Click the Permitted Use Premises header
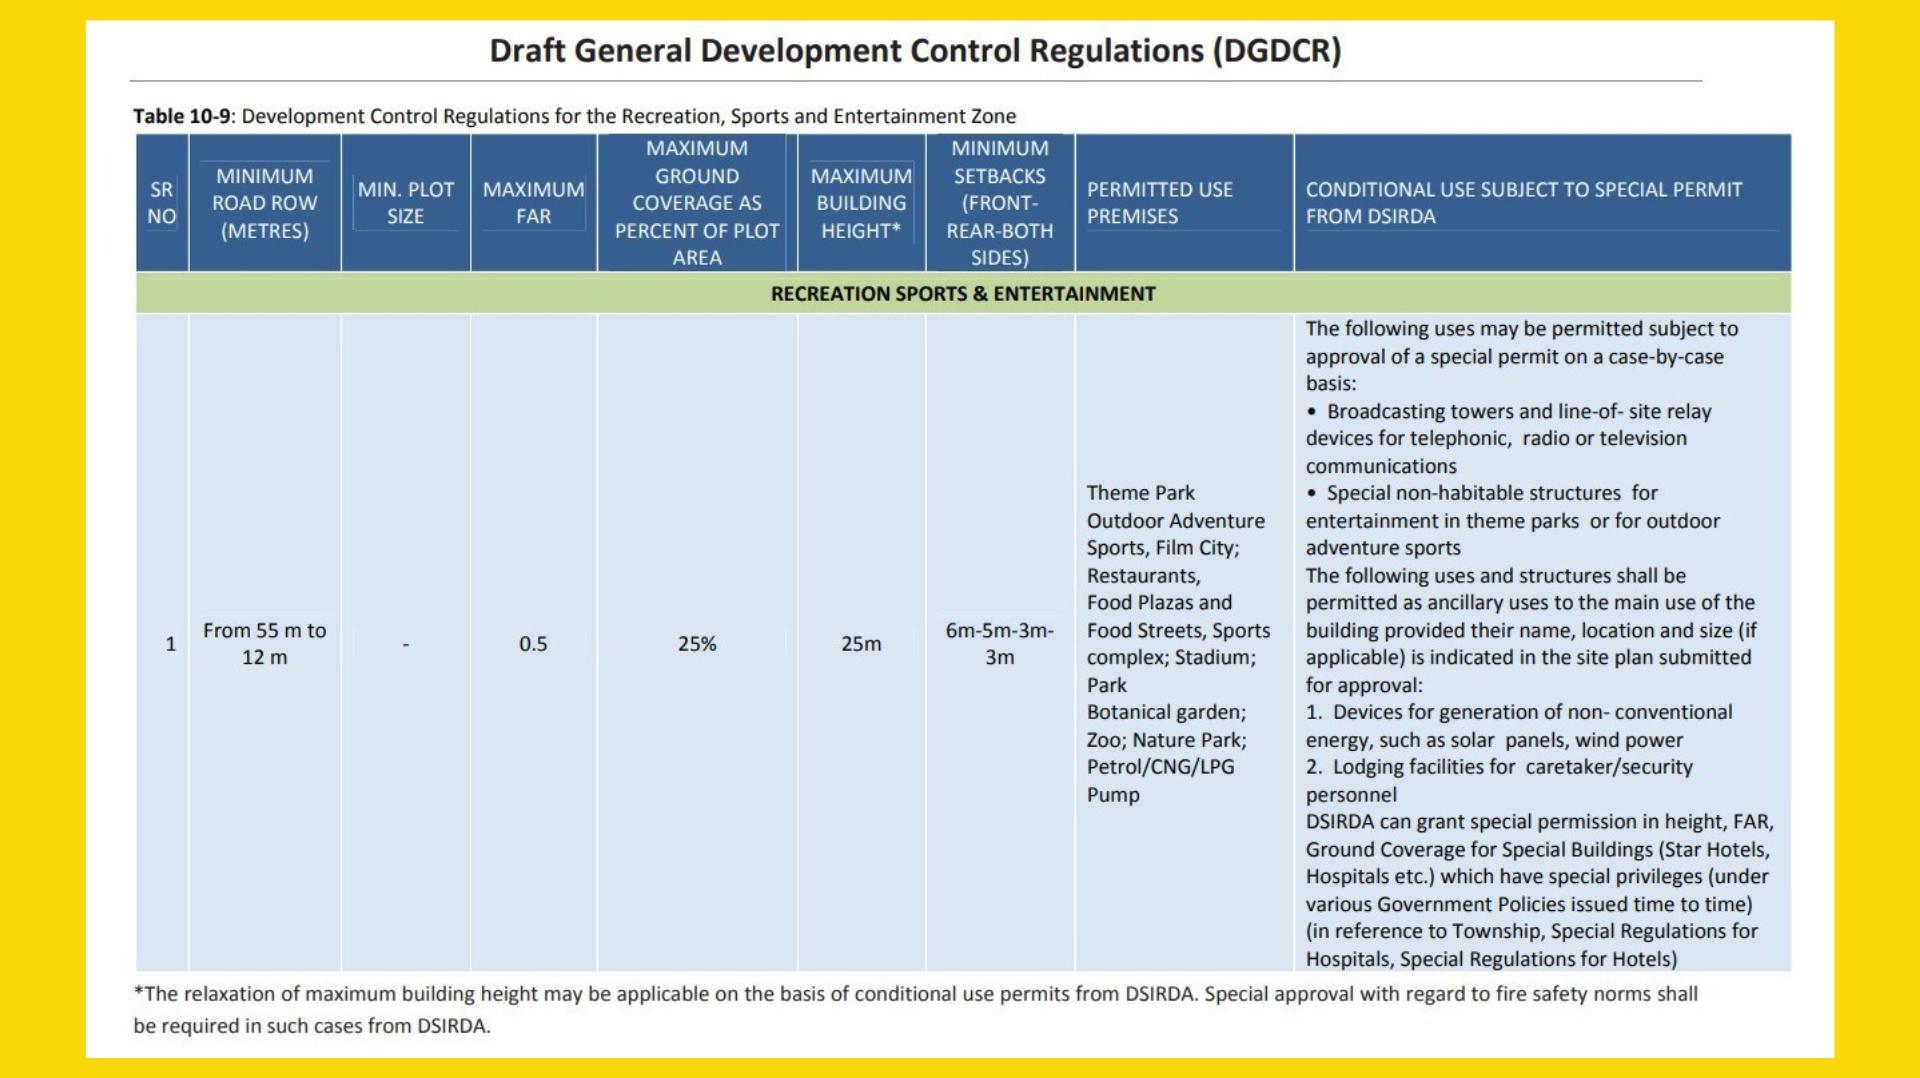The width and height of the screenshot is (1920, 1078). pyautogui.click(x=1159, y=203)
